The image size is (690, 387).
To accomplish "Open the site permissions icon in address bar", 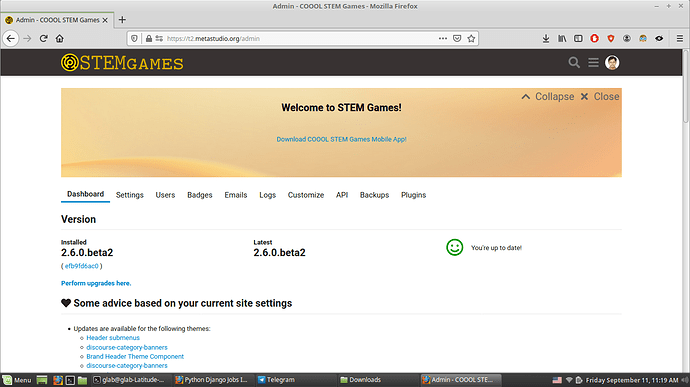I will click(159, 39).
